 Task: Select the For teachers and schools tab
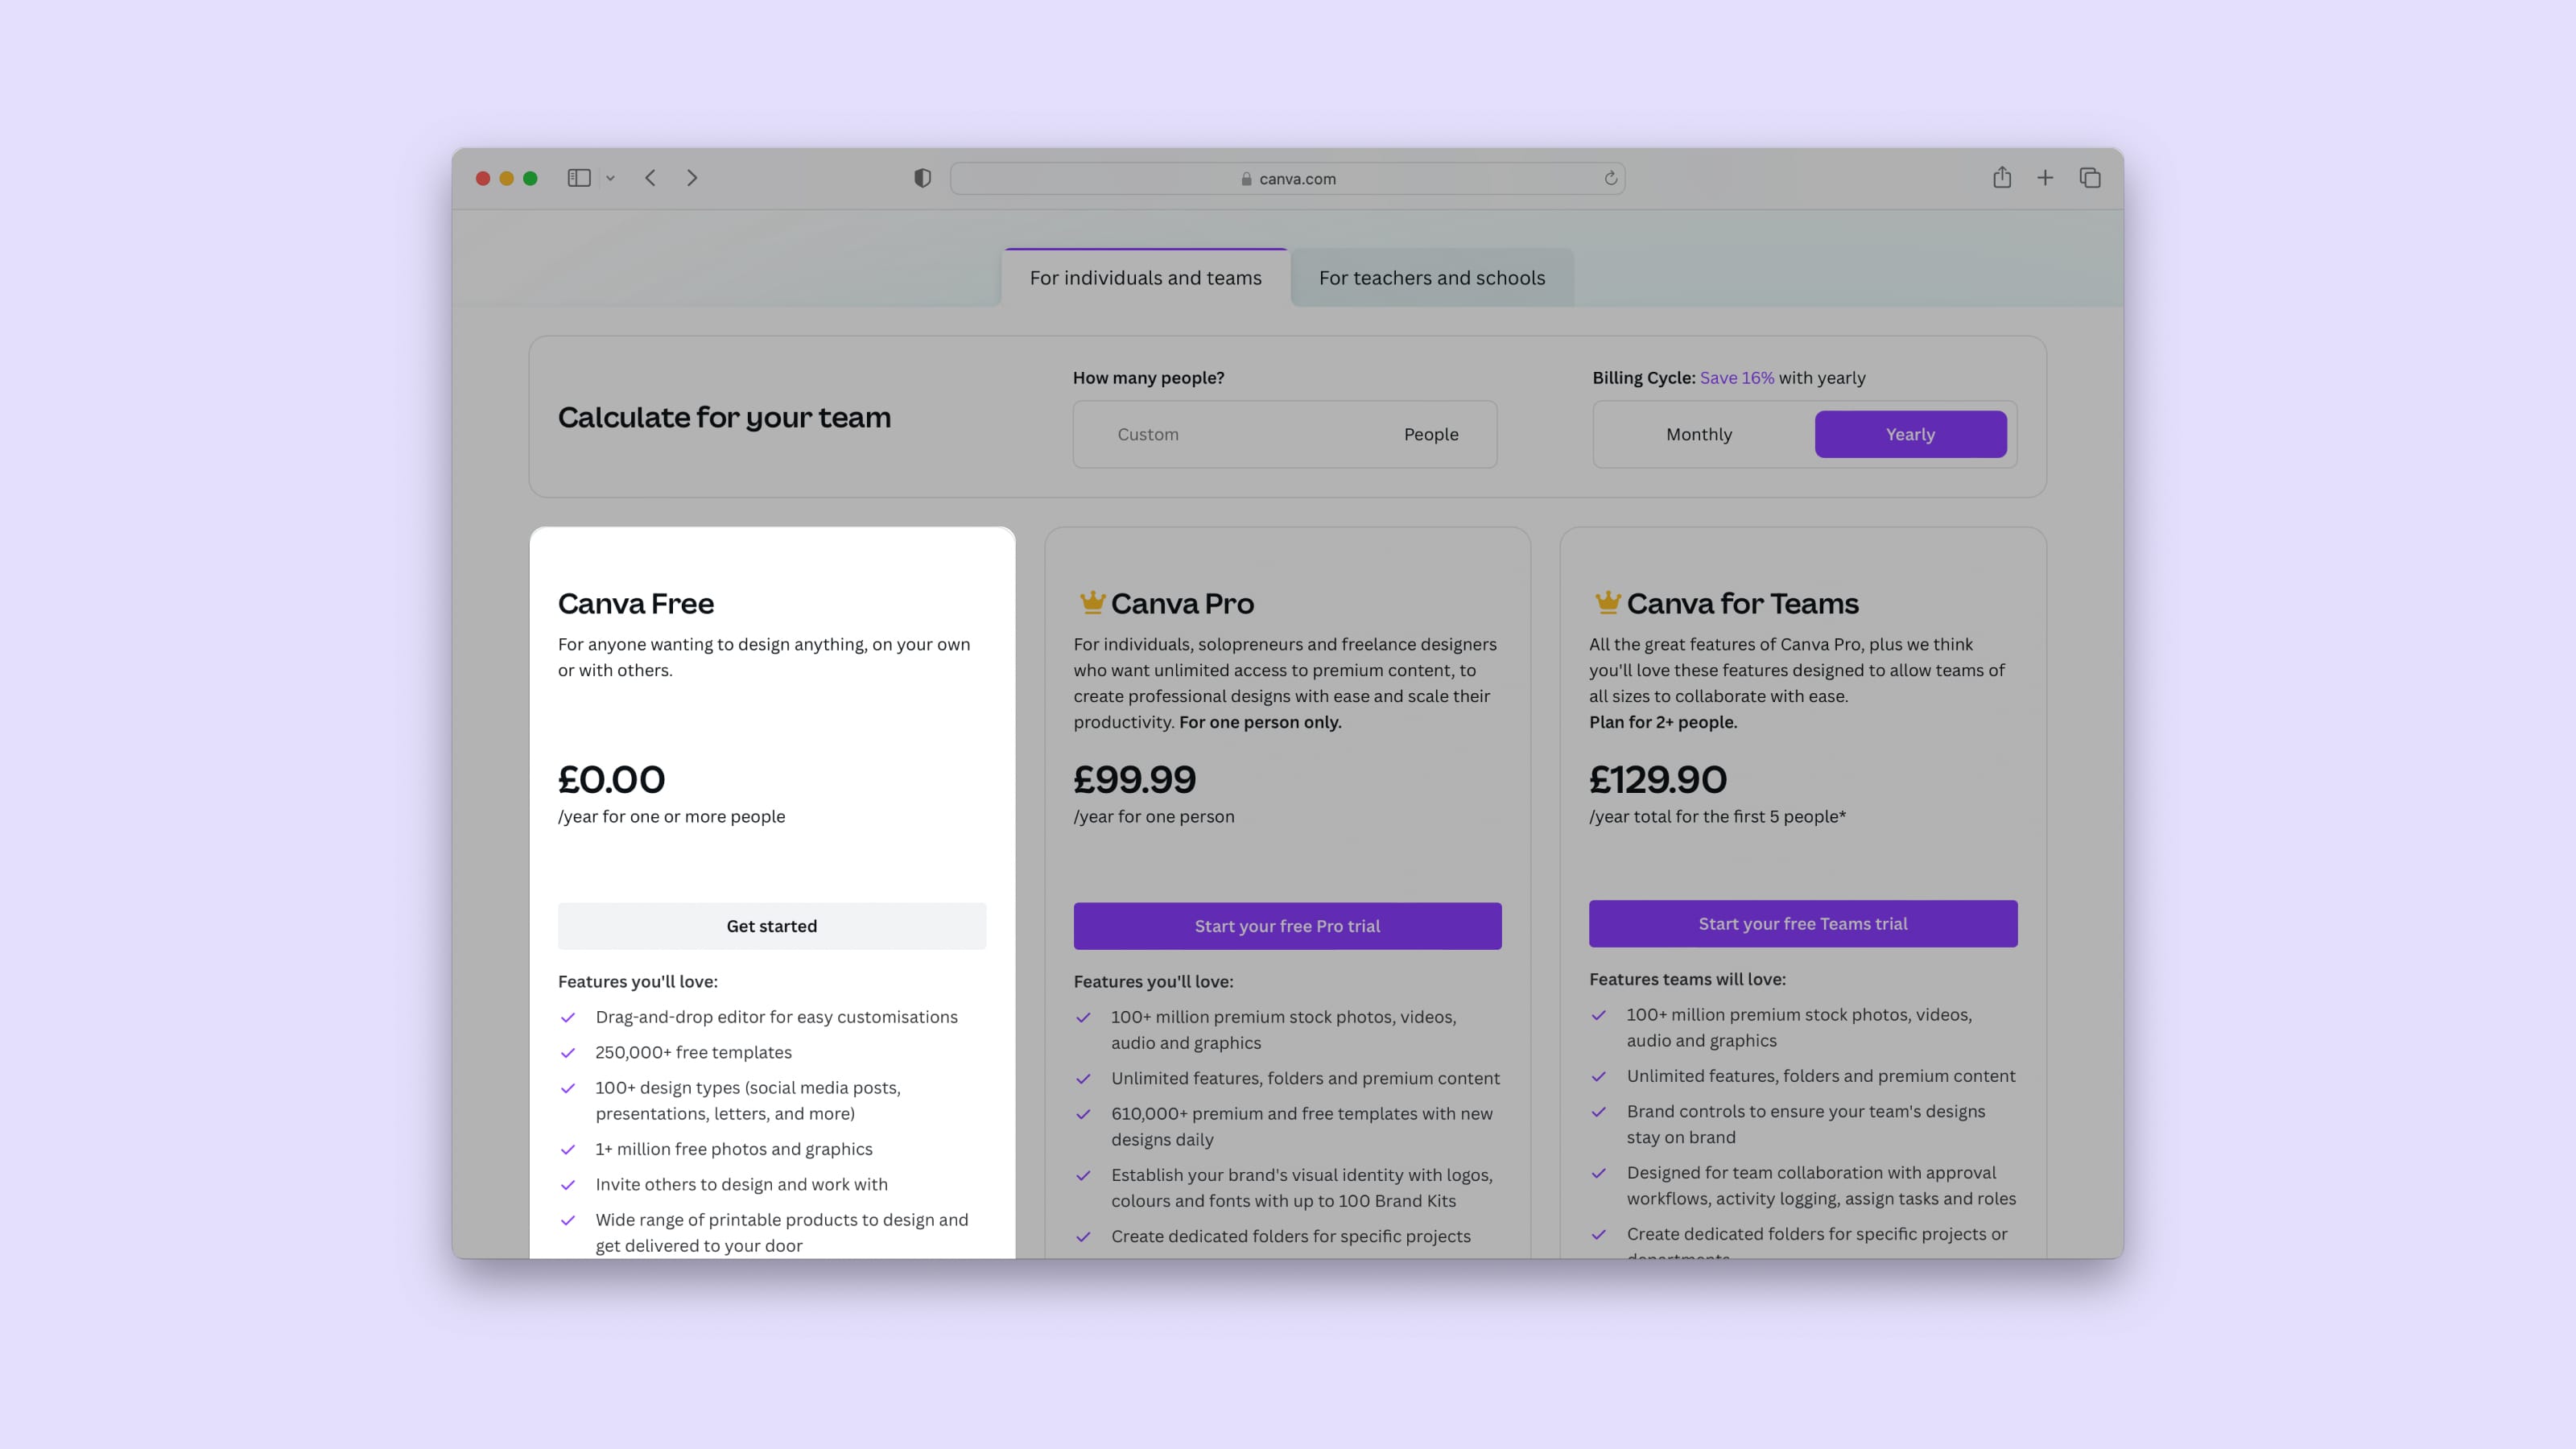coord(1431,278)
